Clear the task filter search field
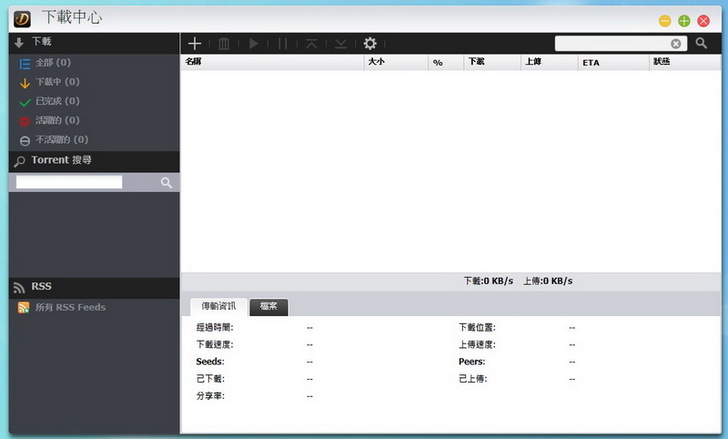 point(676,43)
